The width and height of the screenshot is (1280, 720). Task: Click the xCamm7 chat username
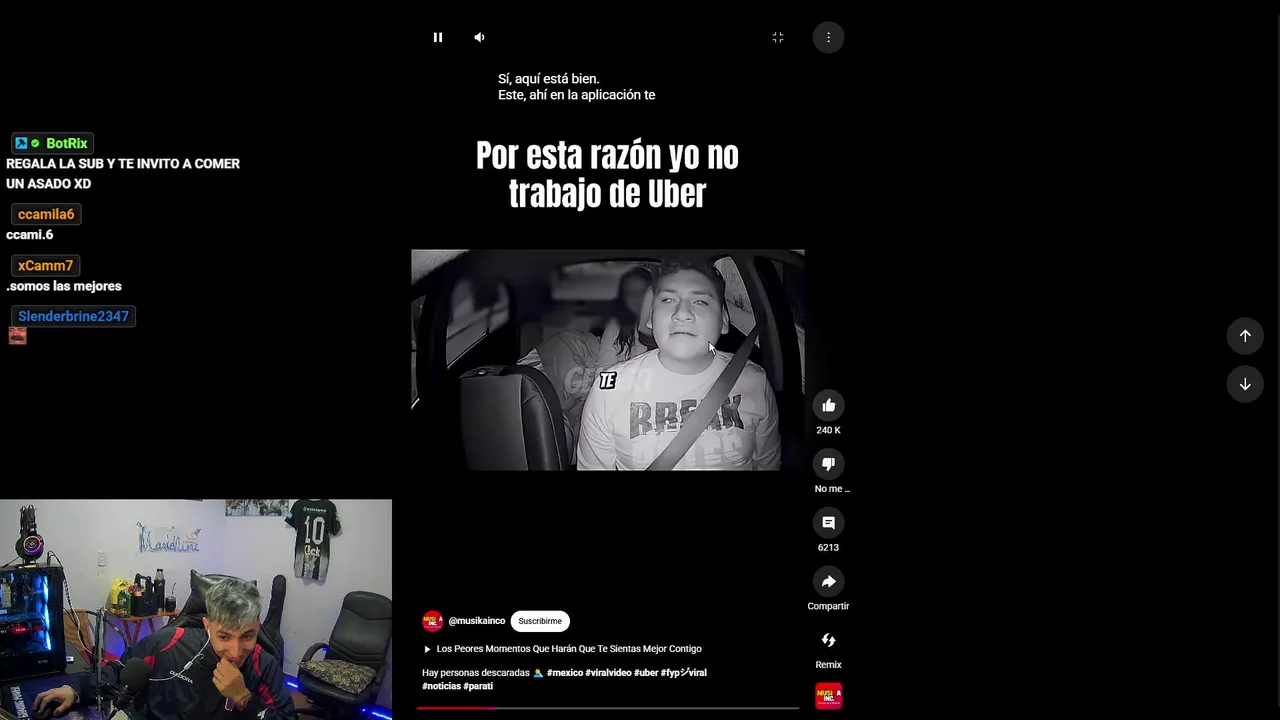45,265
